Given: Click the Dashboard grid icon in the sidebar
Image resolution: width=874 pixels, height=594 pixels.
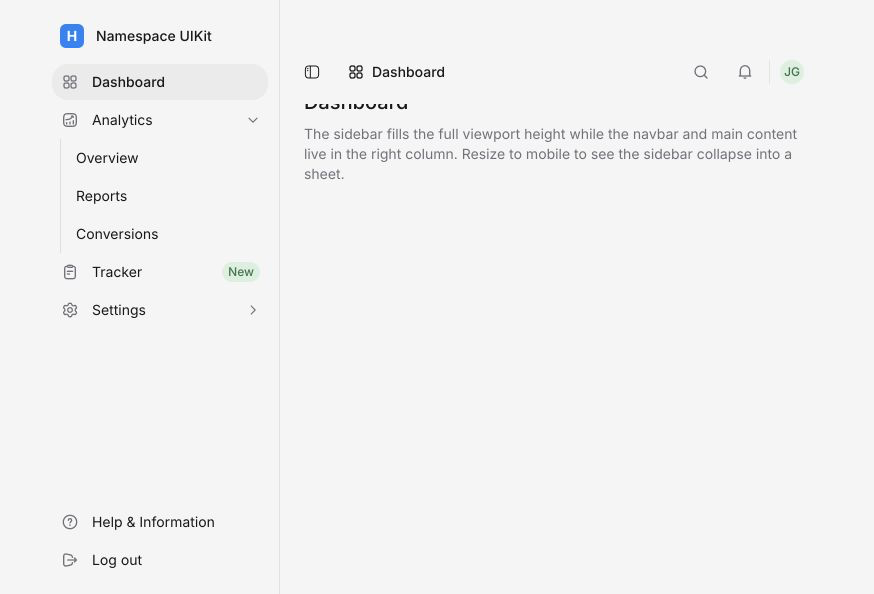Looking at the screenshot, I should (70, 82).
